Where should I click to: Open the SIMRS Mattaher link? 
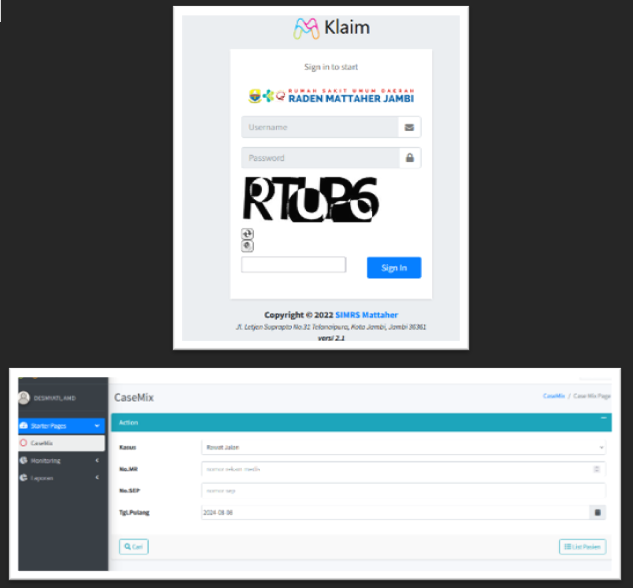366,314
